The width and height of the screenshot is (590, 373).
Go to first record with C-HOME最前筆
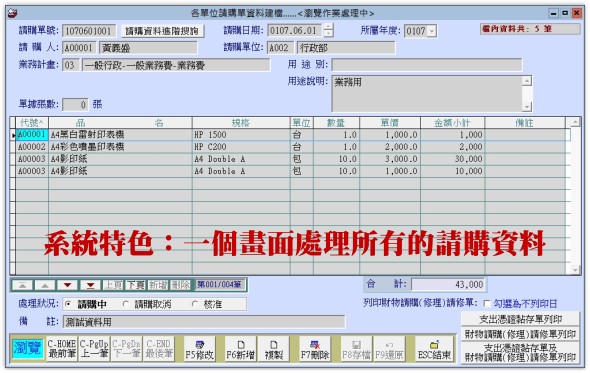coord(62,349)
